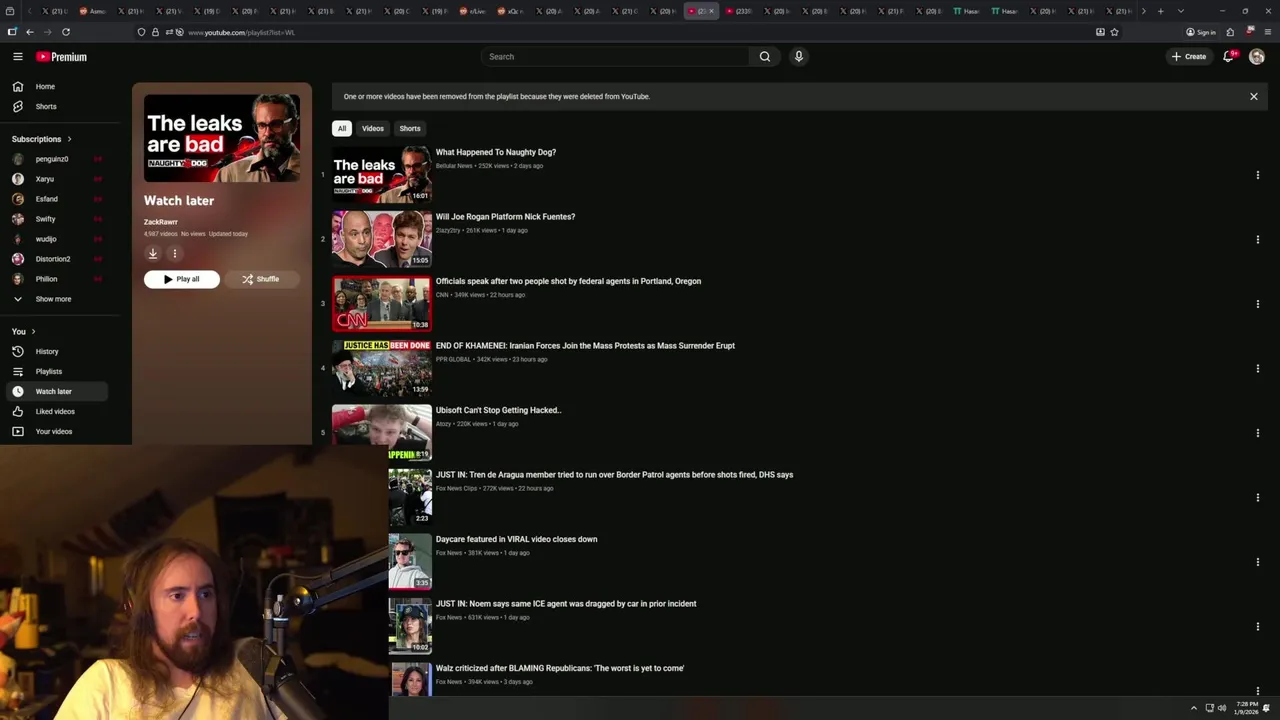Open a new browser tab with plus
This screenshot has height=720, width=1280.
[1160, 11]
